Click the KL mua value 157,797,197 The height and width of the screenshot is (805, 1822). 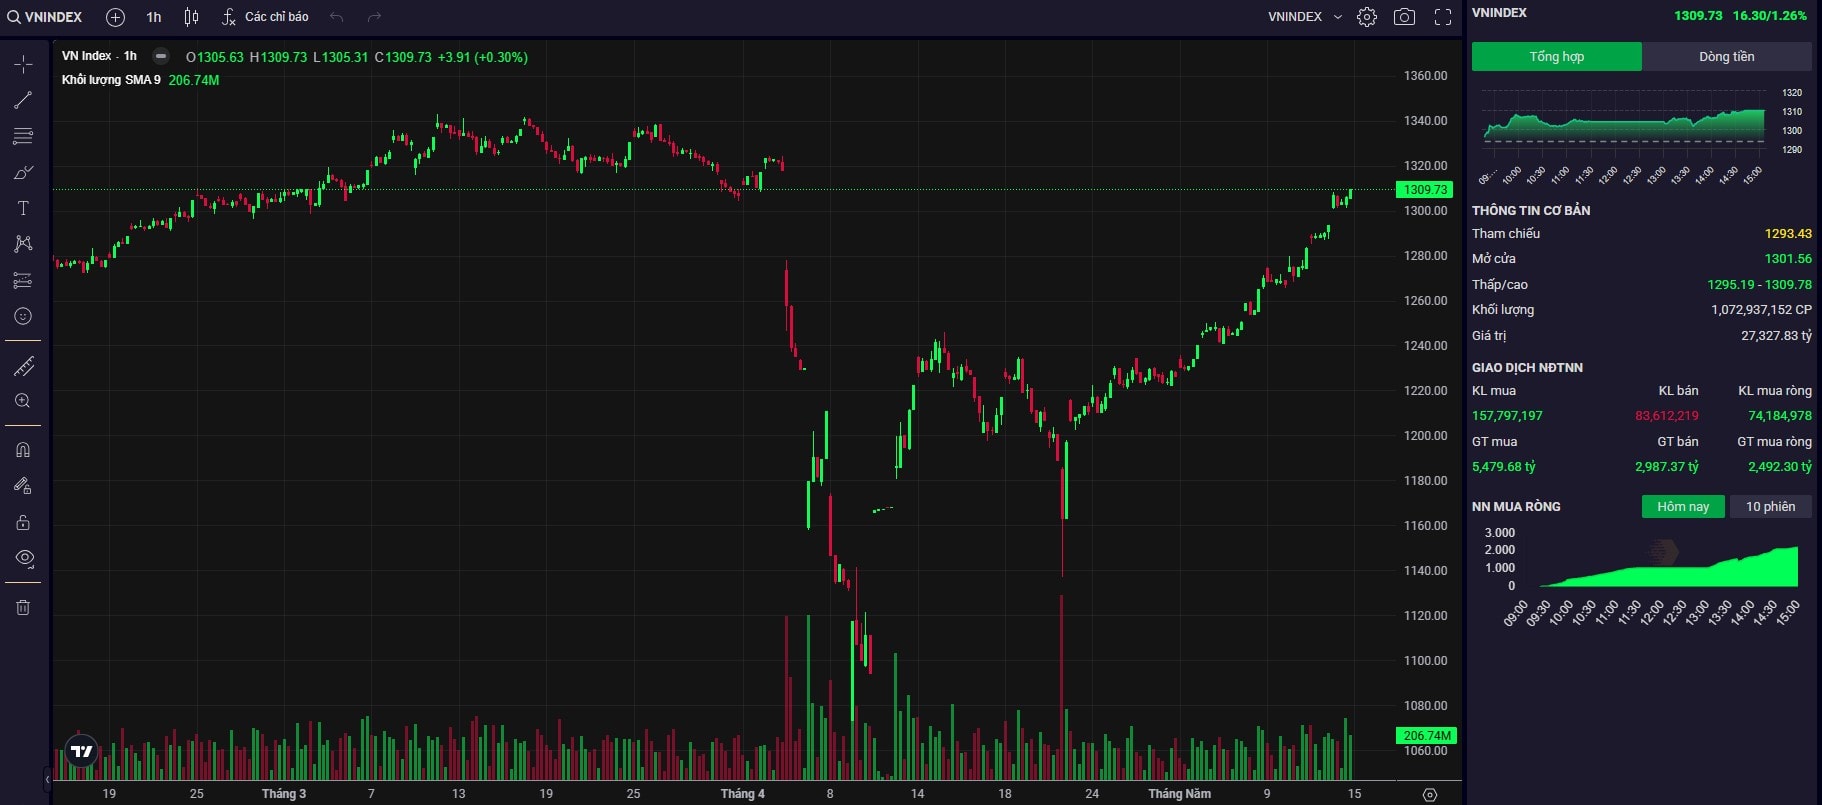[x=1507, y=416]
